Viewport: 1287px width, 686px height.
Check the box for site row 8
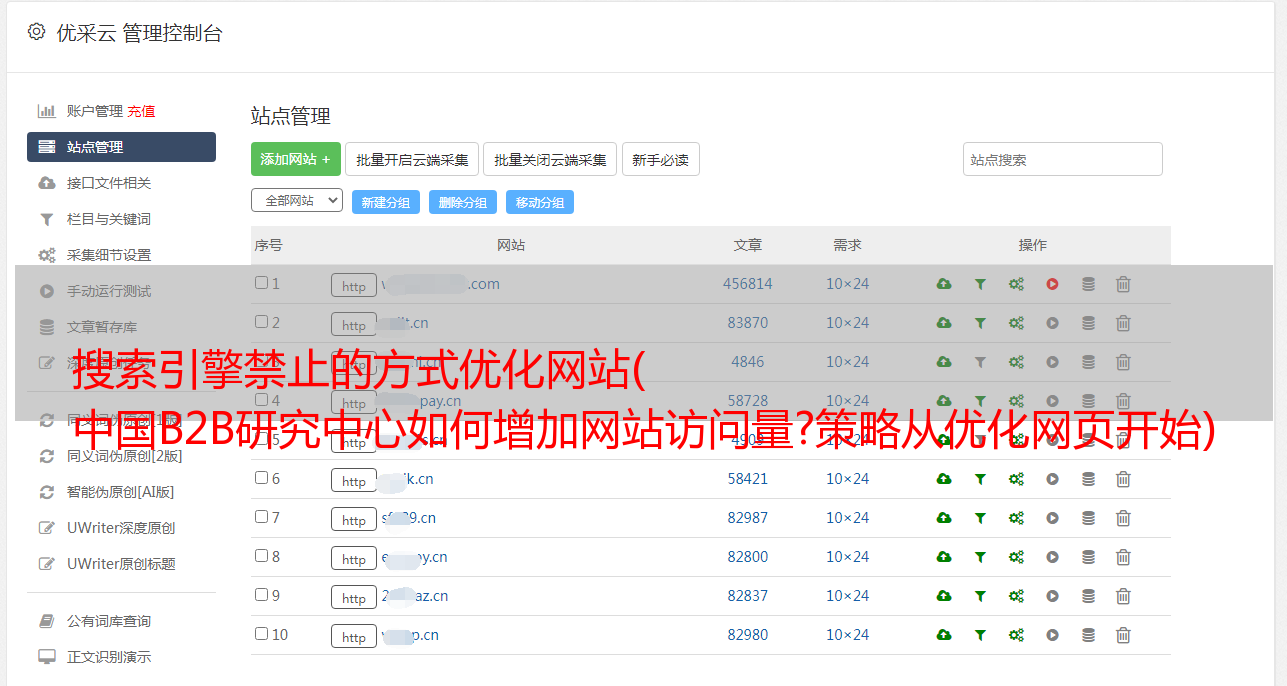pos(261,556)
